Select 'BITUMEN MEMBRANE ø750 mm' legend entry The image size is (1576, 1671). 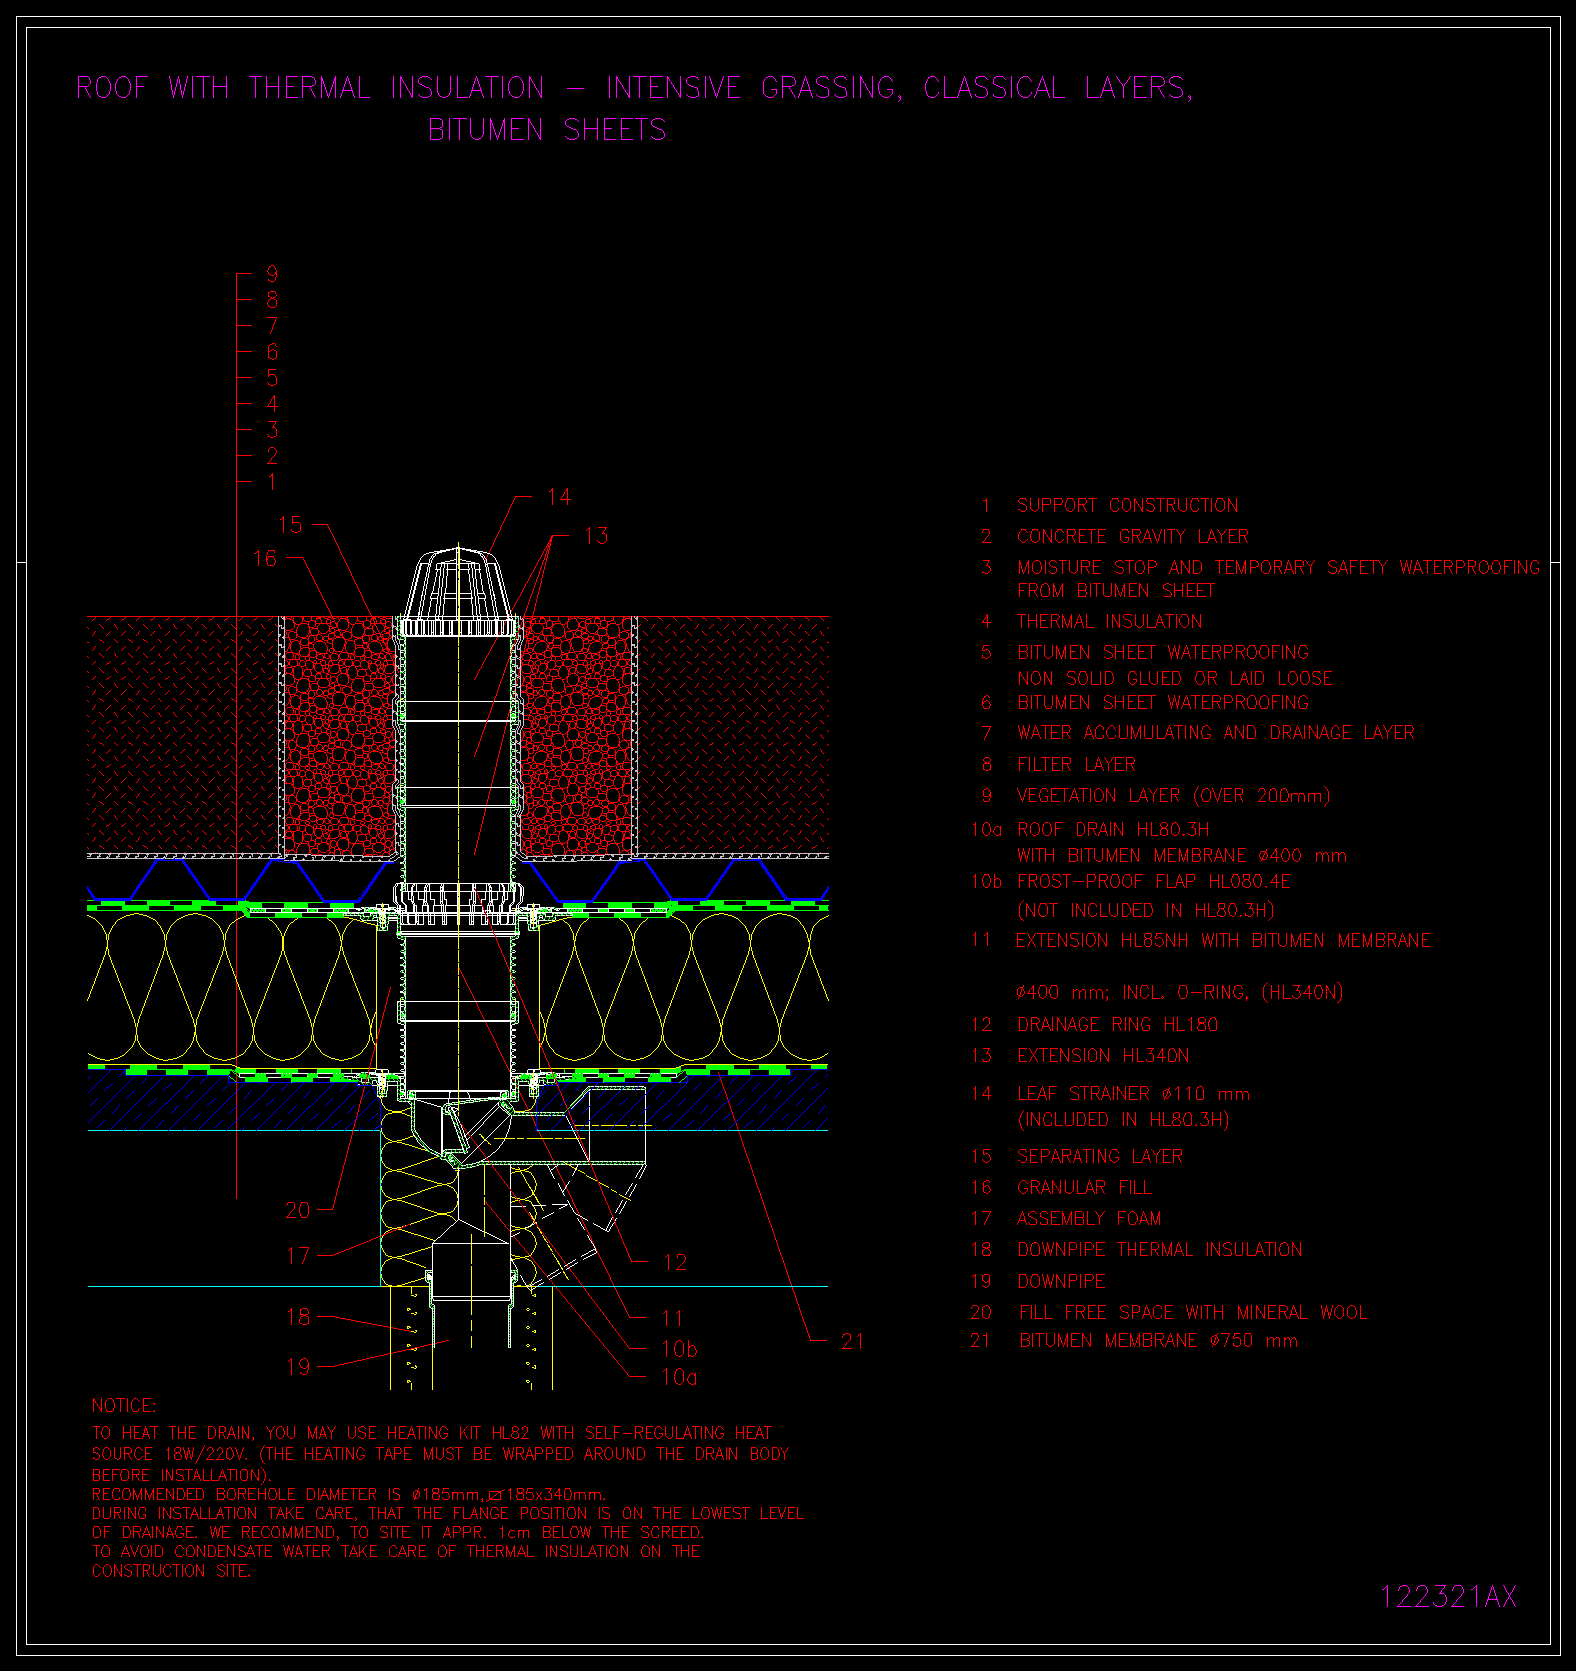point(1159,1340)
